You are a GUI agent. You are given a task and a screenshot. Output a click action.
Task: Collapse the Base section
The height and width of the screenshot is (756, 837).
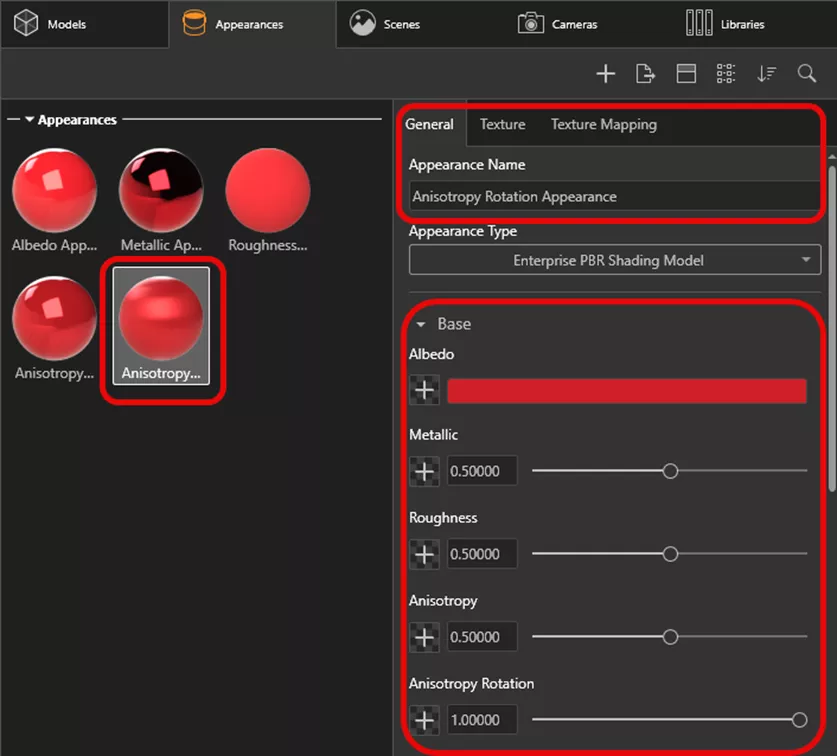click(422, 325)
